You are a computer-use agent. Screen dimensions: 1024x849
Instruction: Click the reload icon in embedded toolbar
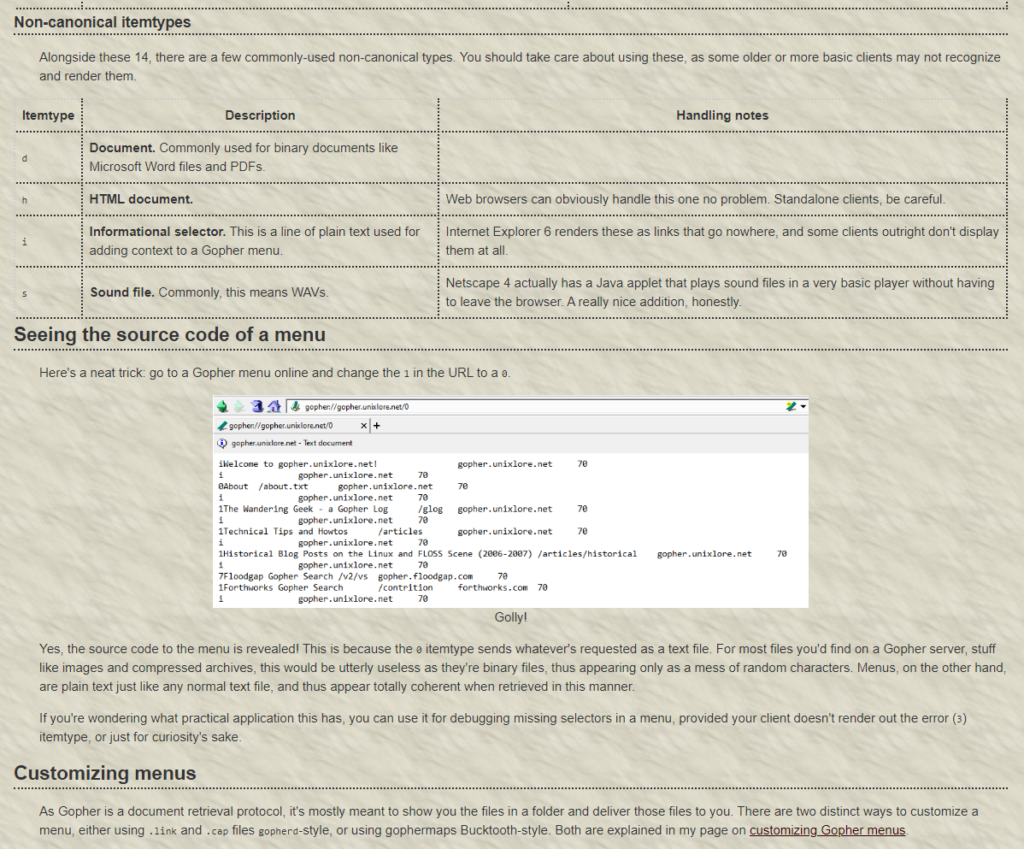[256, 407]
